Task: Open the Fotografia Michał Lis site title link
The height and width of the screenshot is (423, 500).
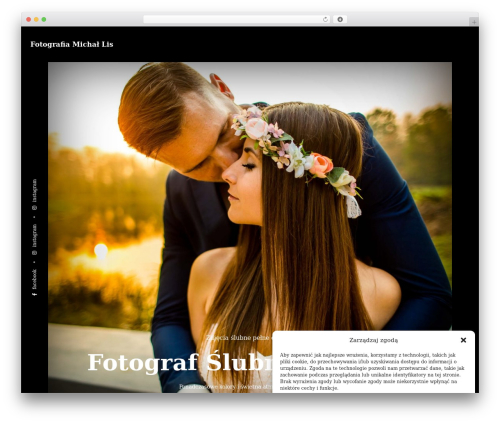Action: coord(72,44)
